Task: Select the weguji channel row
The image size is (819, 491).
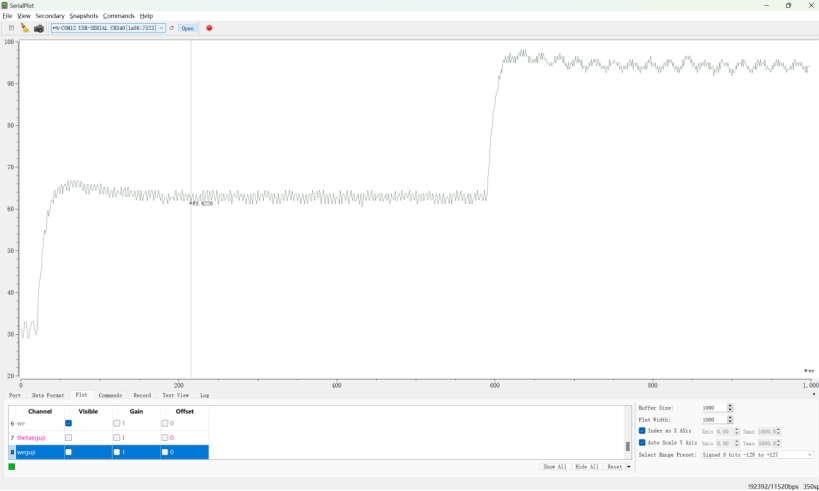Action: 109,452
